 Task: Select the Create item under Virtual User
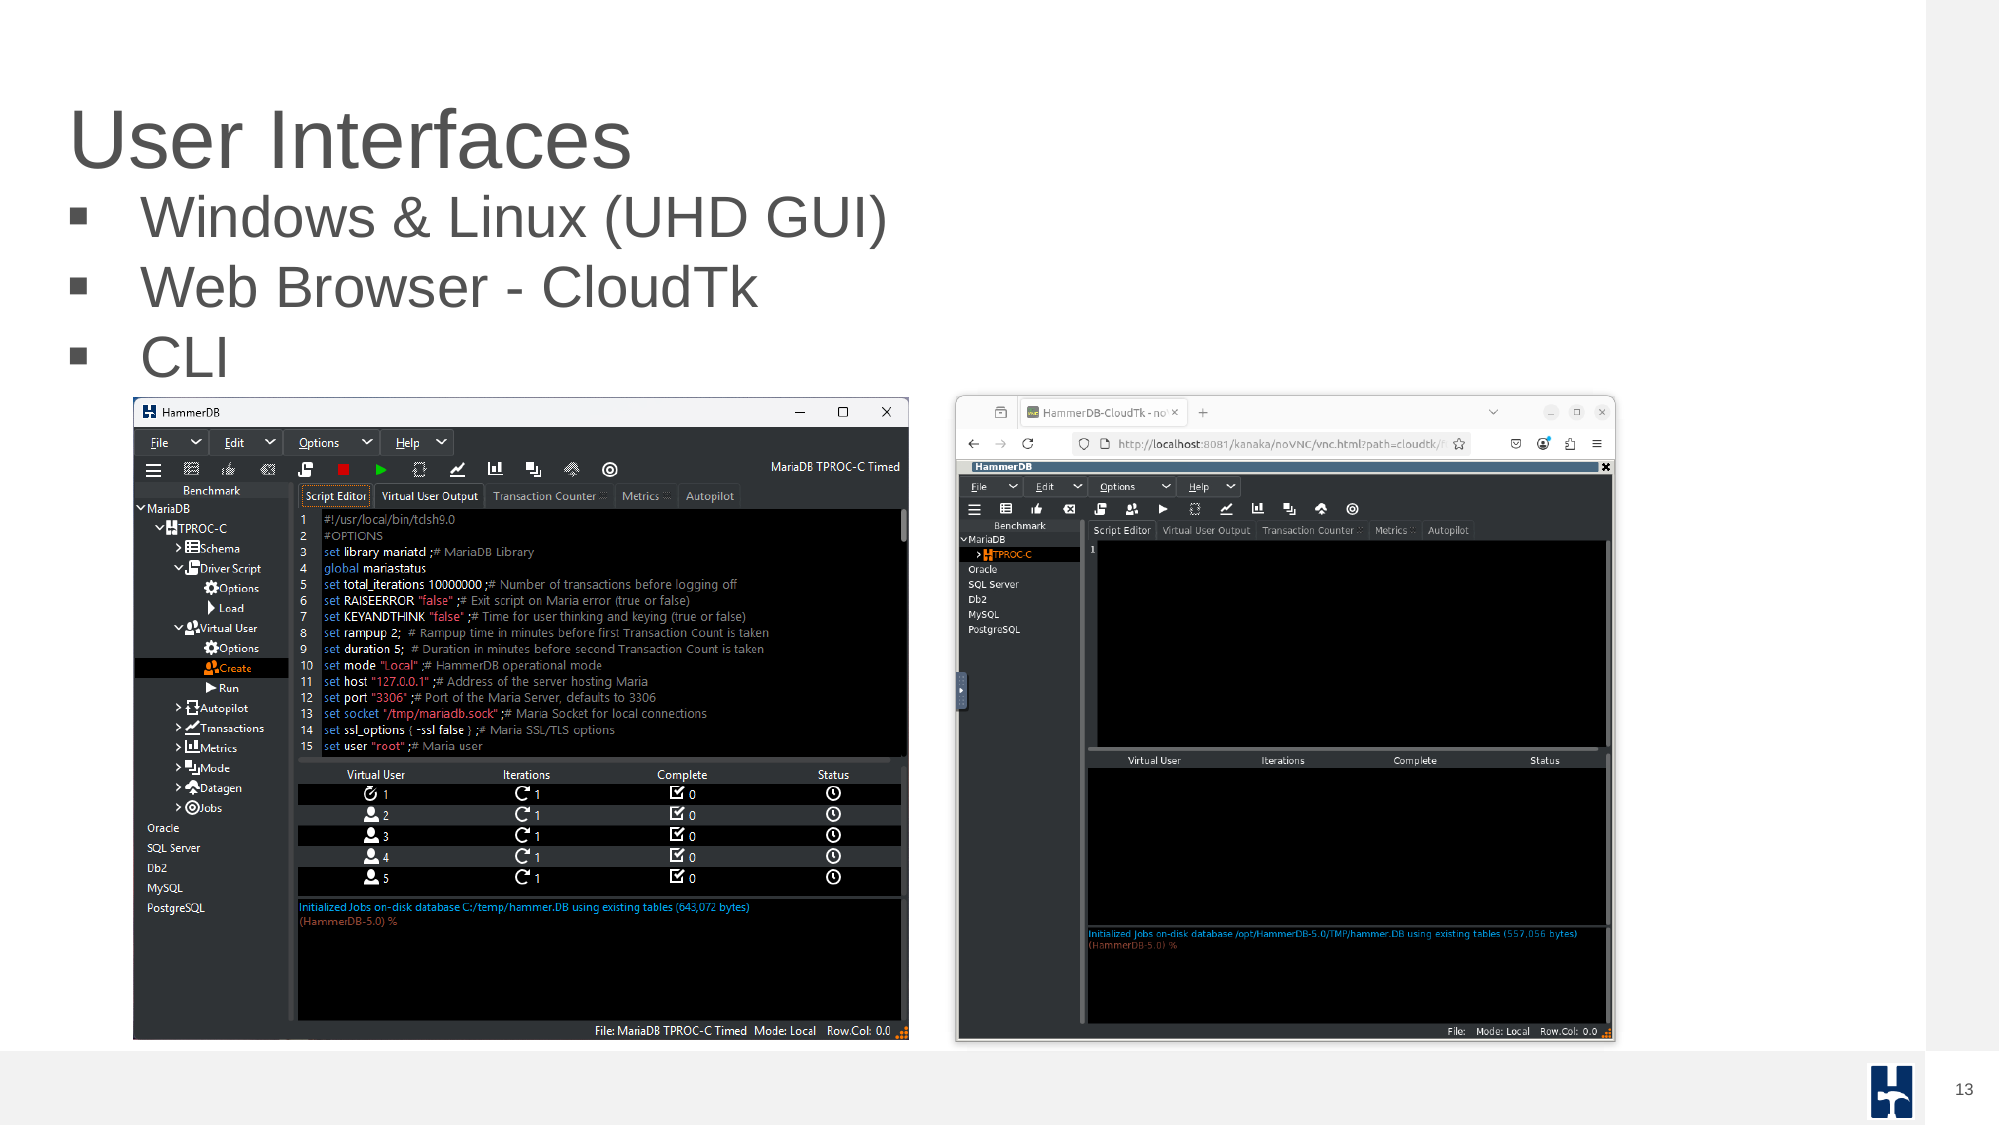[x=228, y=668]
